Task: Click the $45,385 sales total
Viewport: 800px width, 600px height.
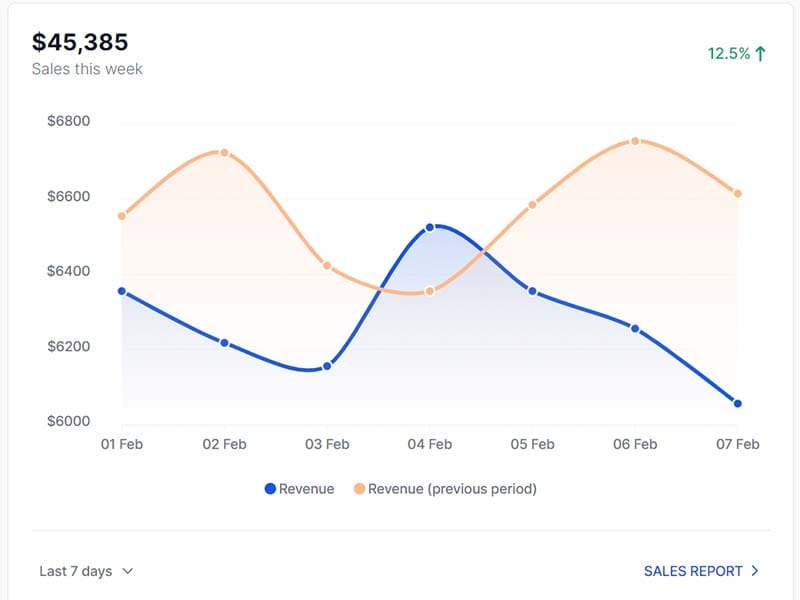Action: [x=80, y=42]
